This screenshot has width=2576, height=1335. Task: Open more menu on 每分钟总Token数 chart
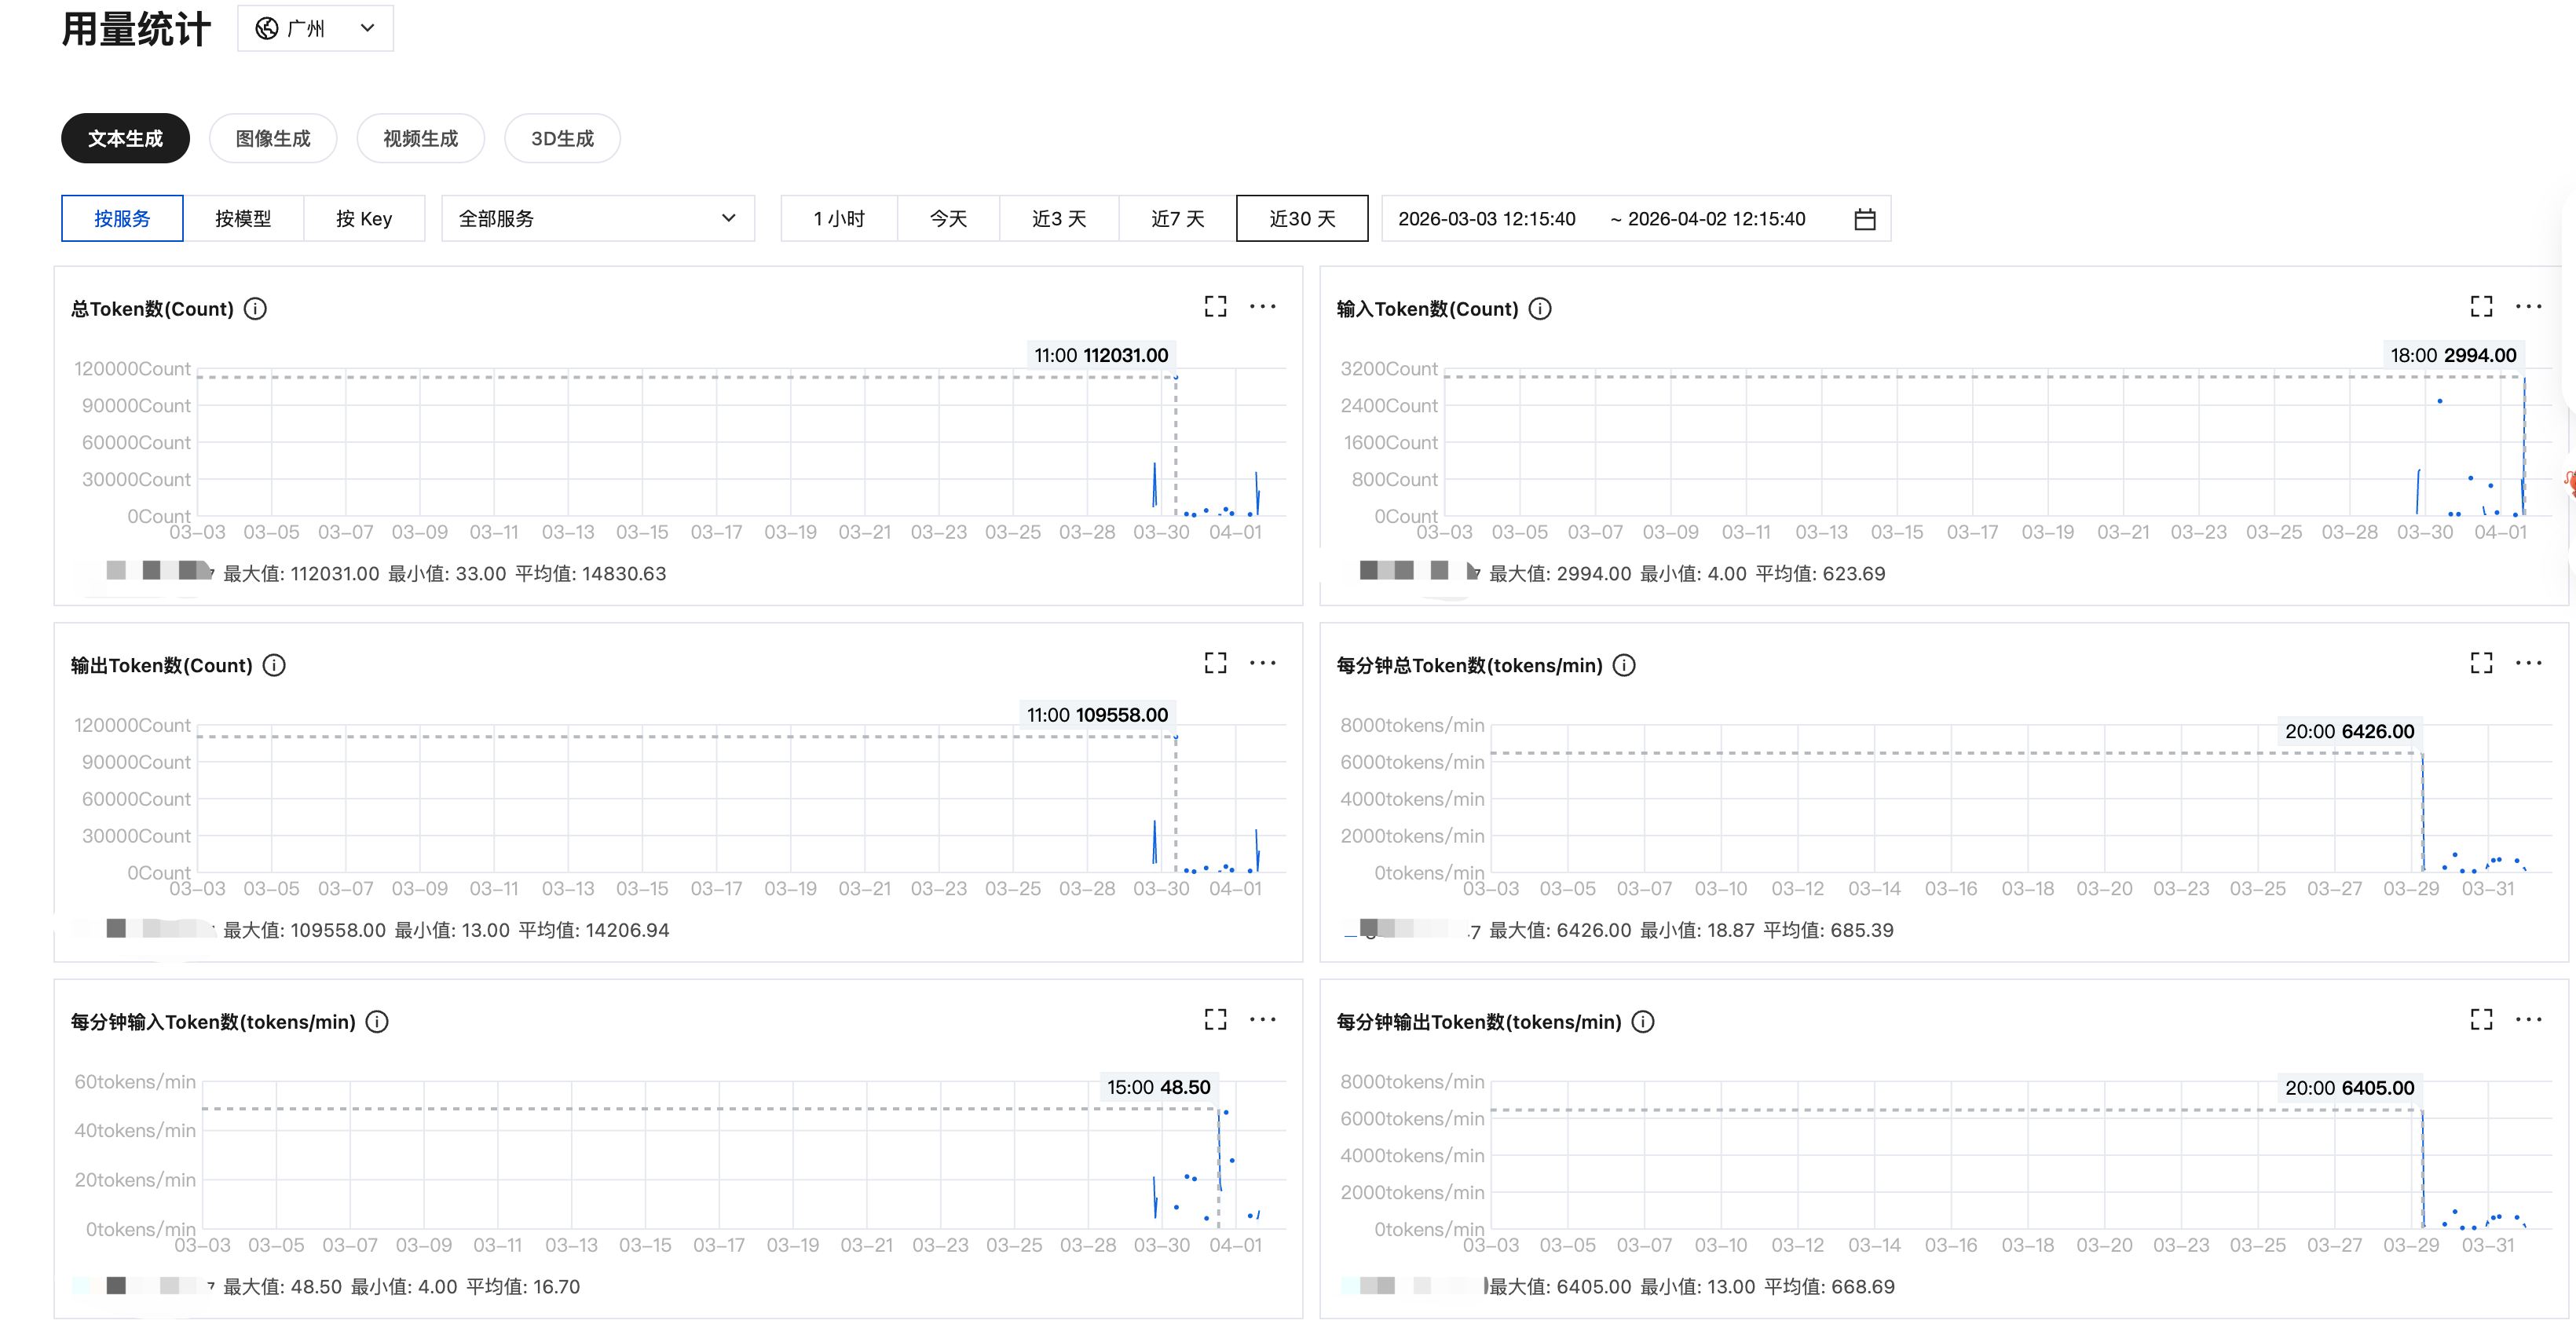click(2528, 663)
